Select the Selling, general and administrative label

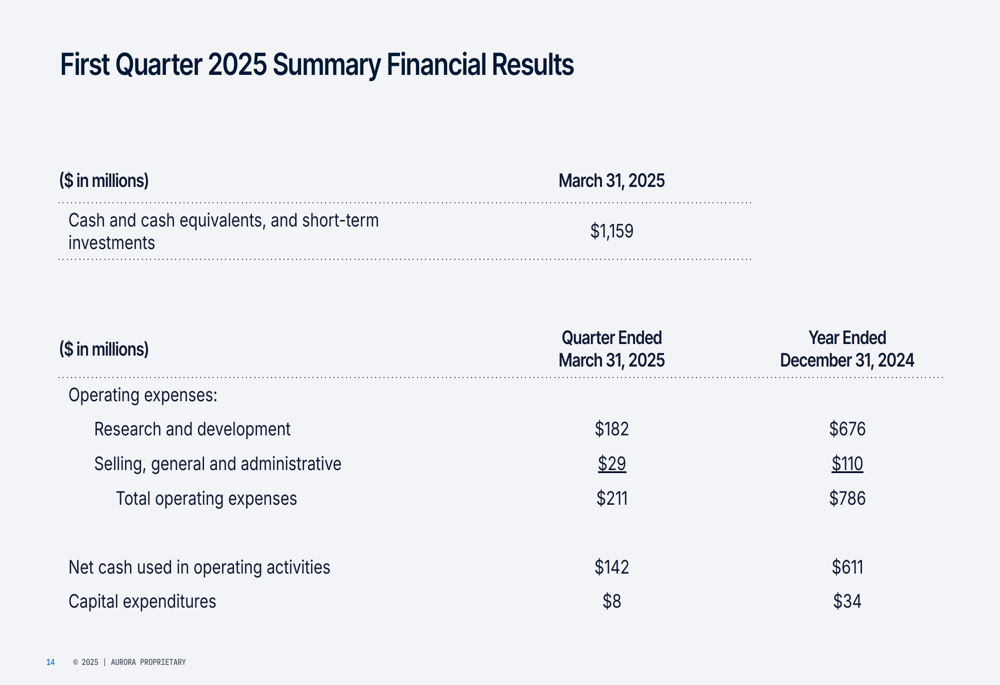[x=217, y=464]
